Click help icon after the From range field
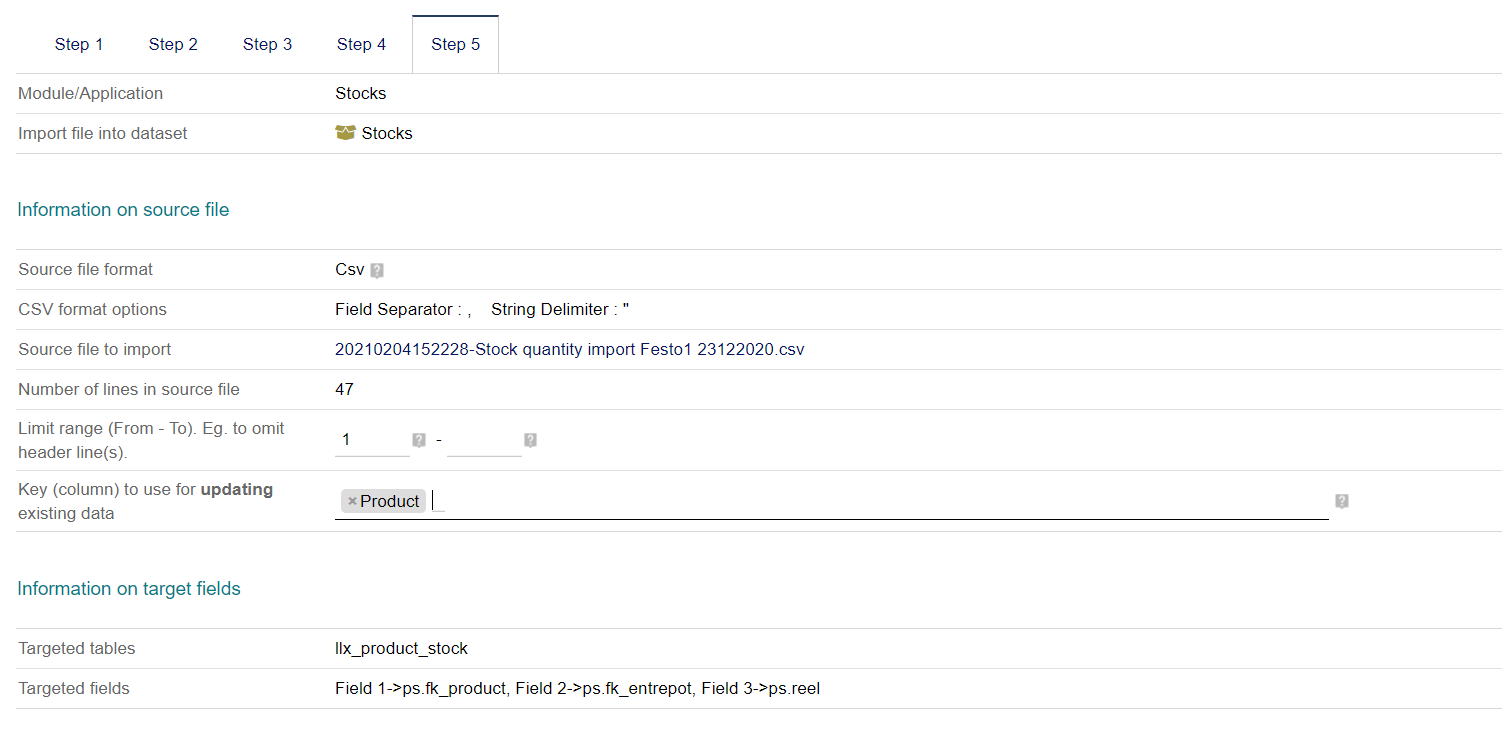Screen dimensions: 1502x752 [x=419, y=440]
